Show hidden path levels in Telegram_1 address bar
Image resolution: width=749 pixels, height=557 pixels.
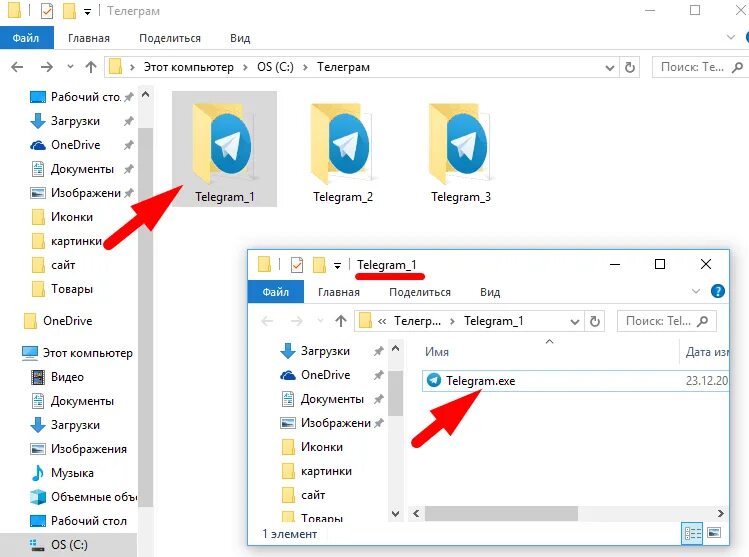[382, 321]
